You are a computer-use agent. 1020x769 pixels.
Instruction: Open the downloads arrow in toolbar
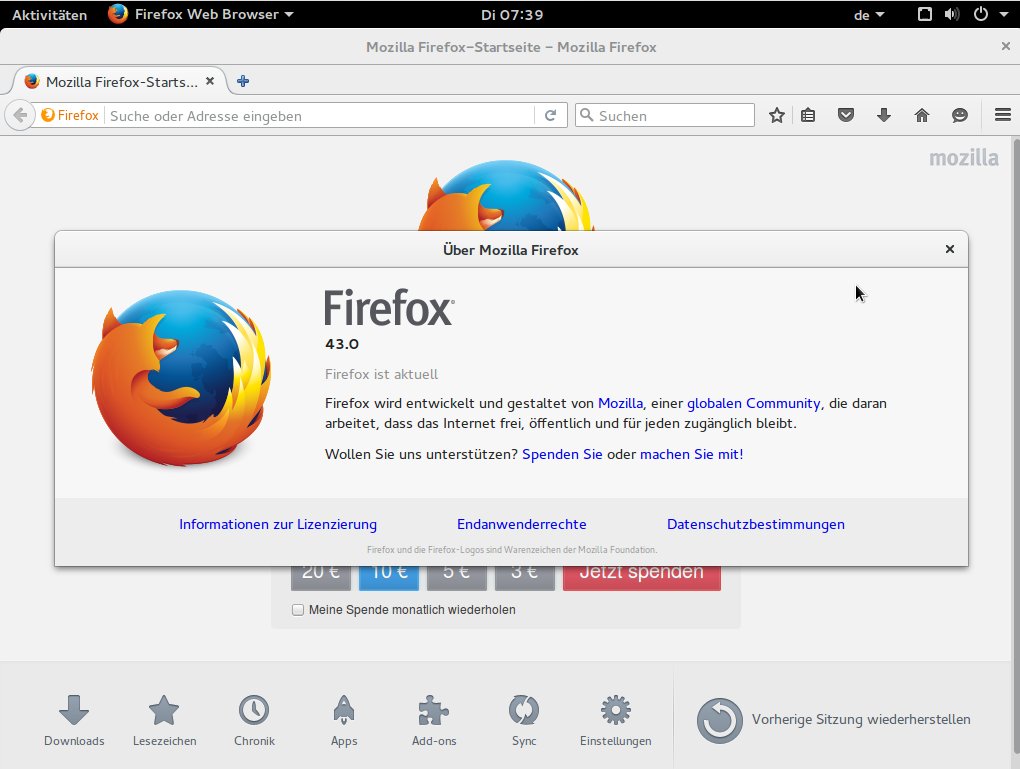(883, 116)
